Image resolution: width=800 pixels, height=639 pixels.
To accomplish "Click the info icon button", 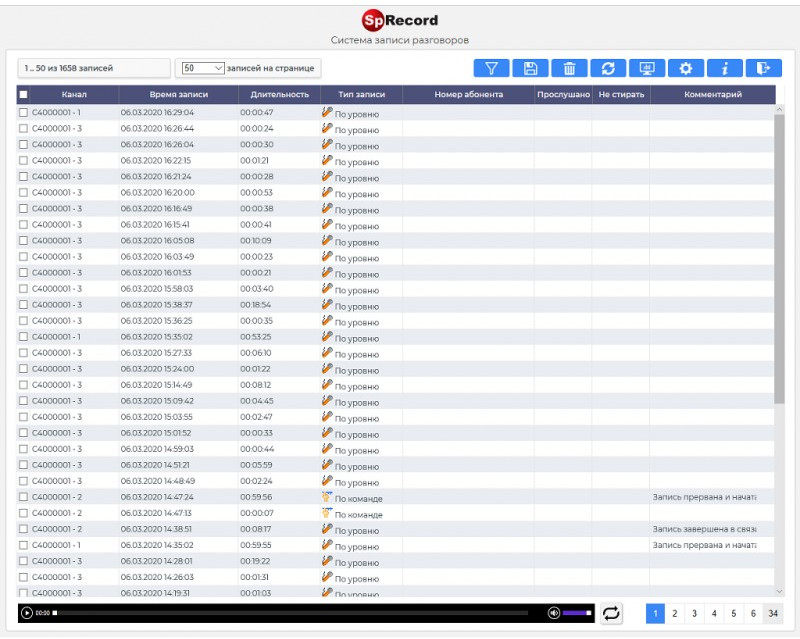I will pyautogui.click(x=725, y=68).
